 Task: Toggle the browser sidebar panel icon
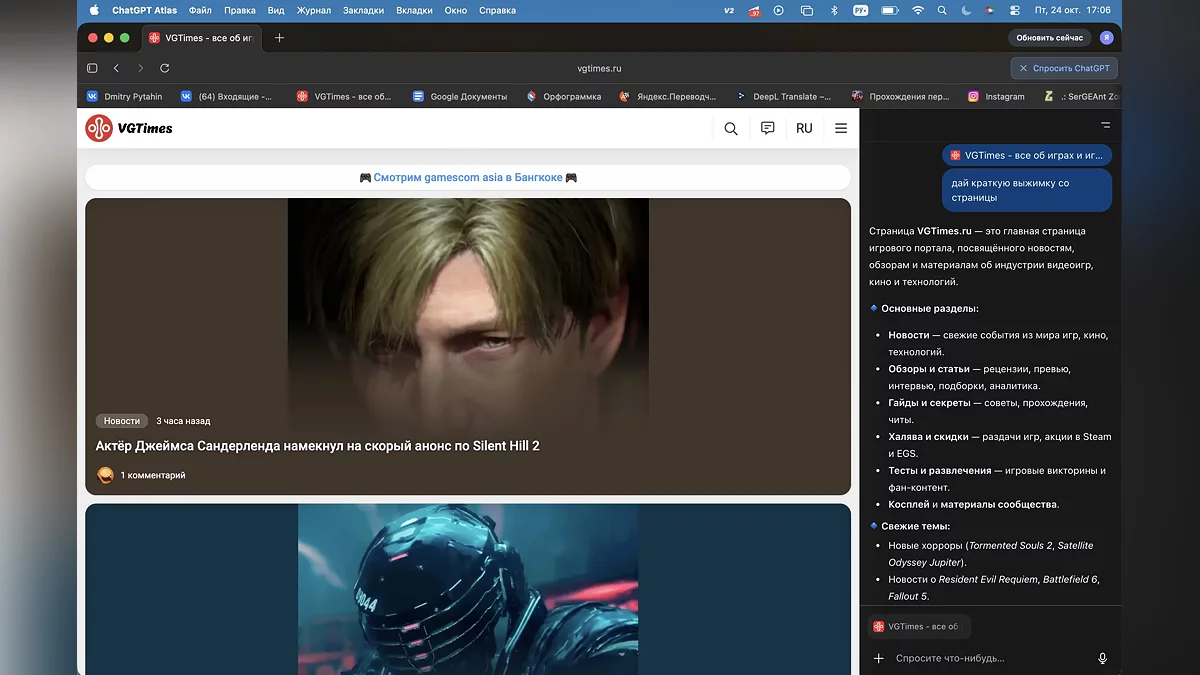92,68
